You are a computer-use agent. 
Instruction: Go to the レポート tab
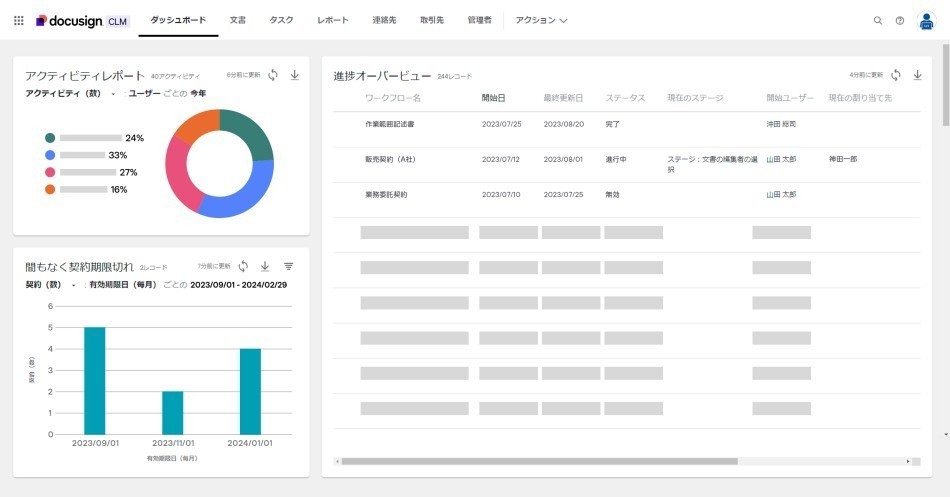[x=333, y=20]
